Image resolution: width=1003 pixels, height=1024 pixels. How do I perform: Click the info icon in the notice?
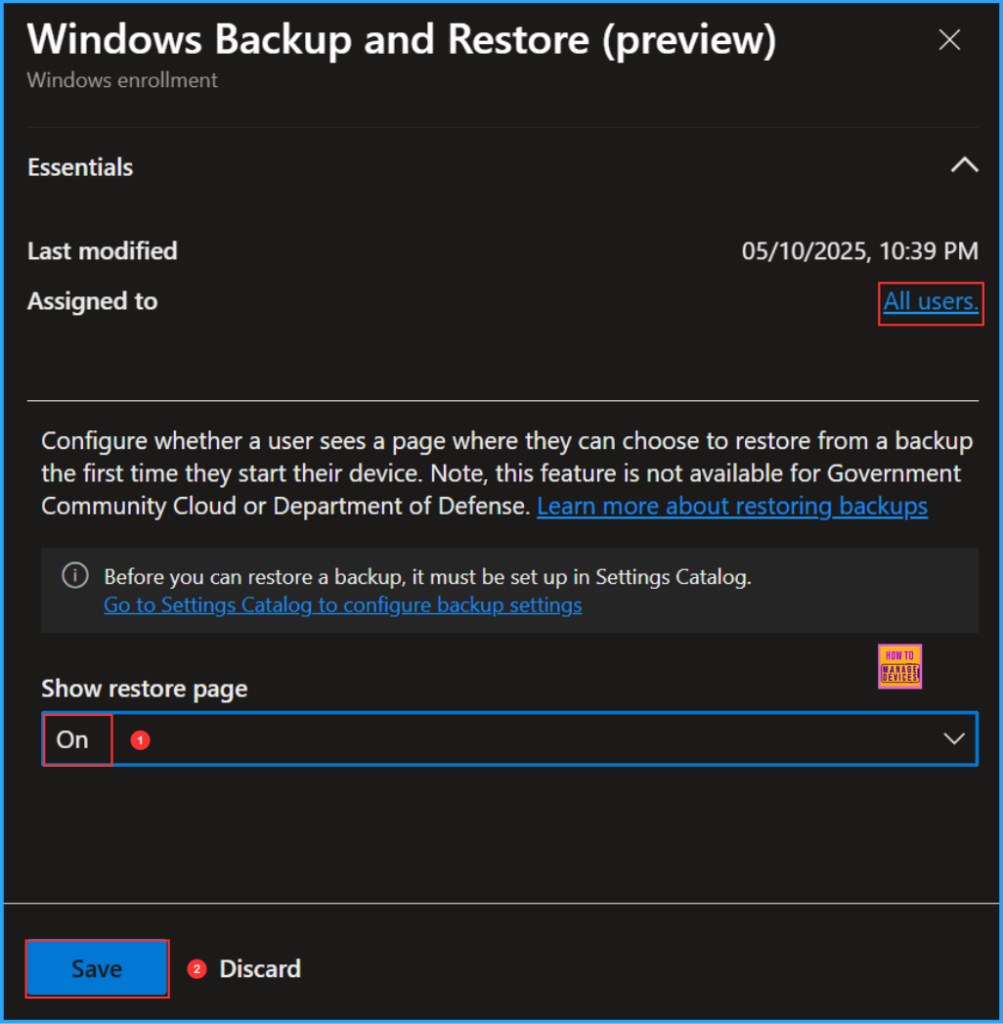tap(75, 576)
